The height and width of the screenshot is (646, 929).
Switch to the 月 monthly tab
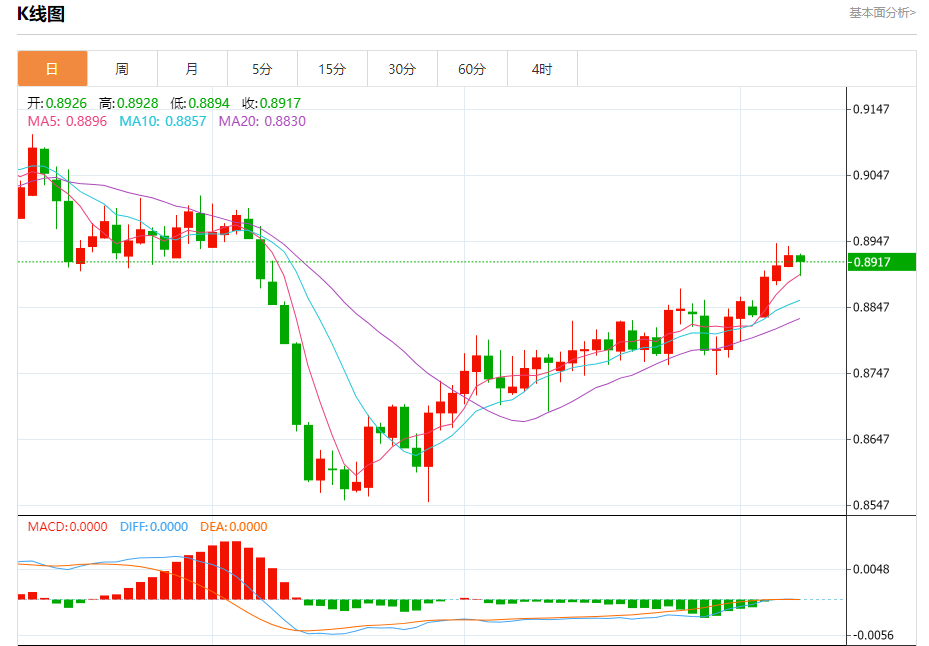pos(192,69)
